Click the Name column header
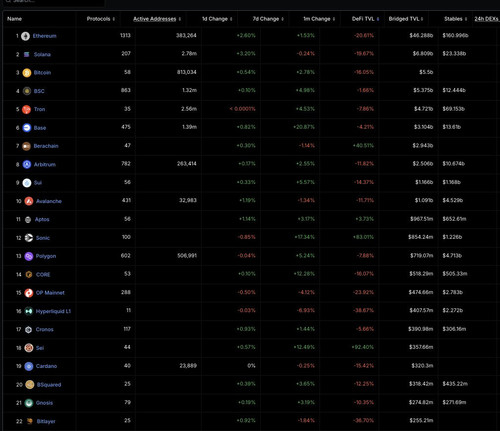This screenshot has width=500, height=431. coord(14,19)
